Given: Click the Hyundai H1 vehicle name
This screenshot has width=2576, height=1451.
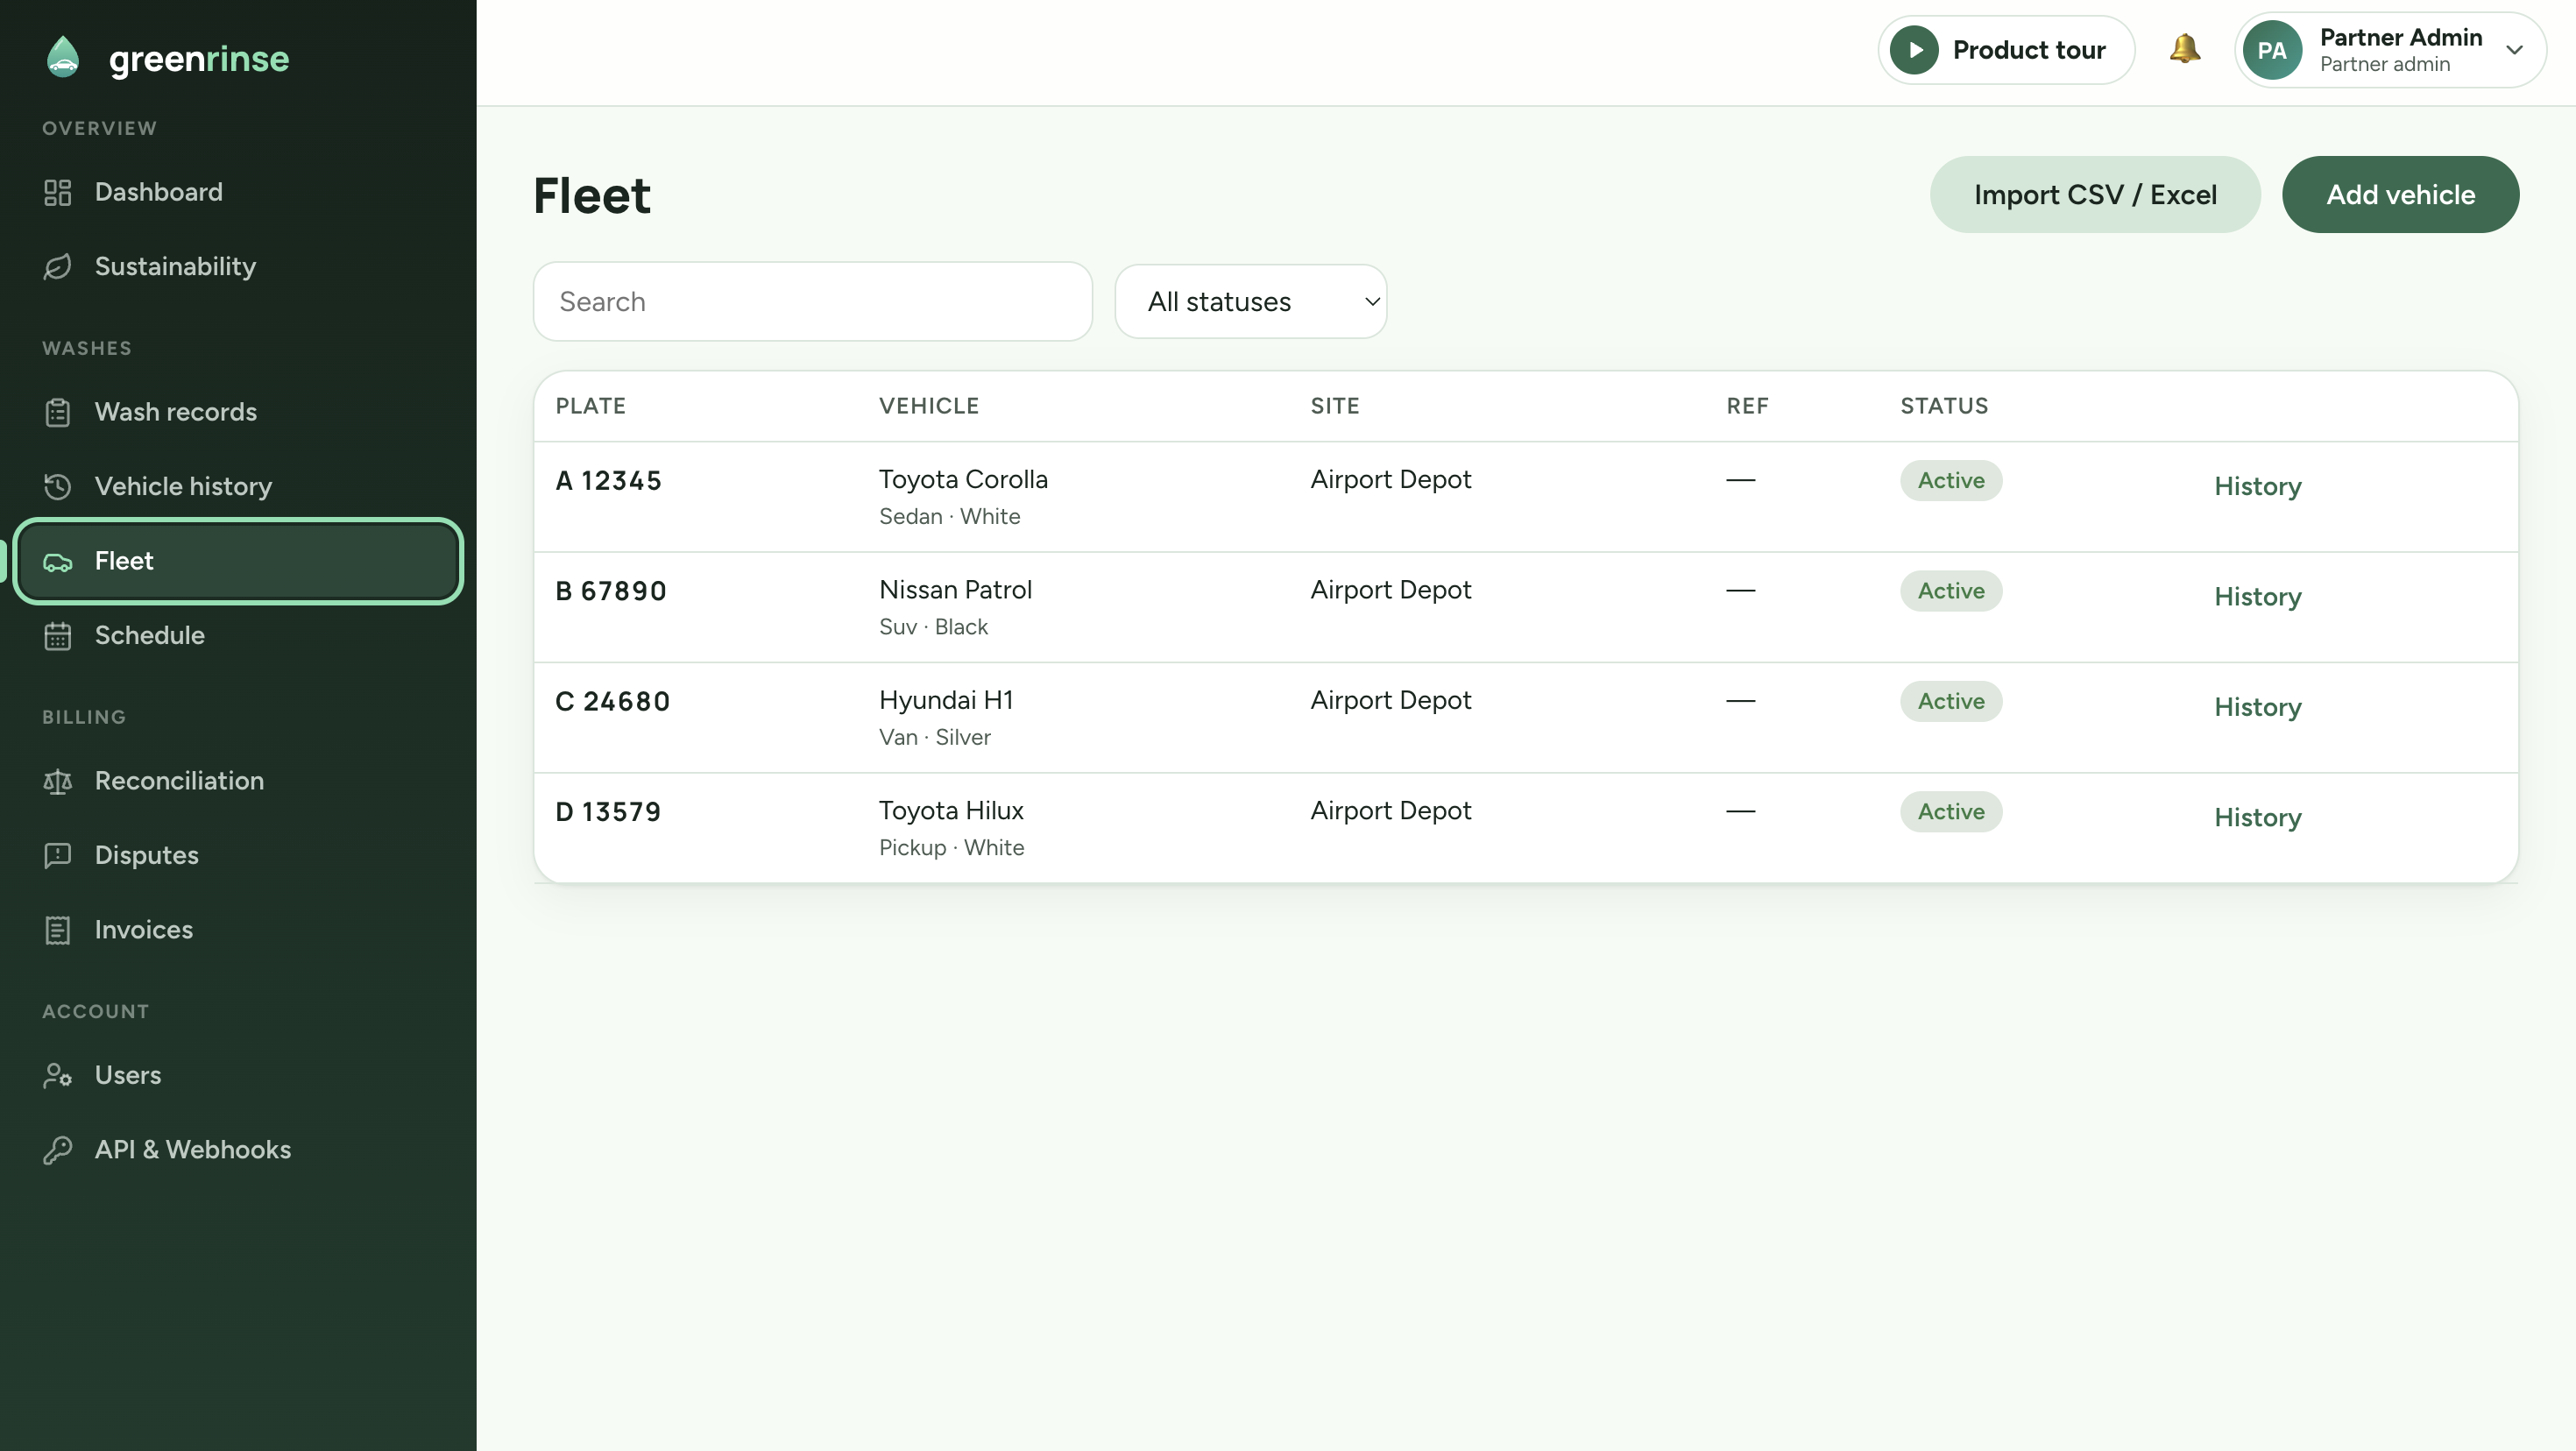Looking at the screenshot, I should tap(946, 700).
